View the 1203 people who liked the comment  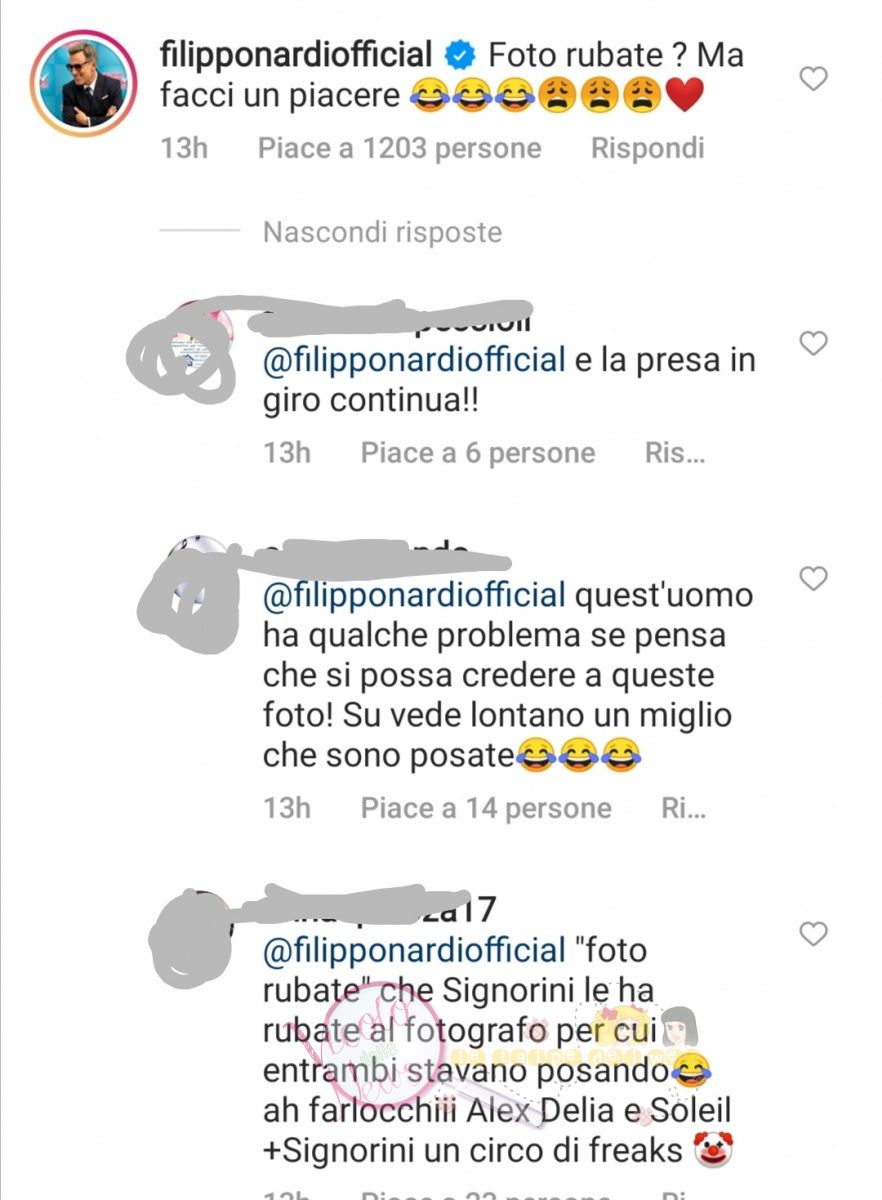pos(399,149)
